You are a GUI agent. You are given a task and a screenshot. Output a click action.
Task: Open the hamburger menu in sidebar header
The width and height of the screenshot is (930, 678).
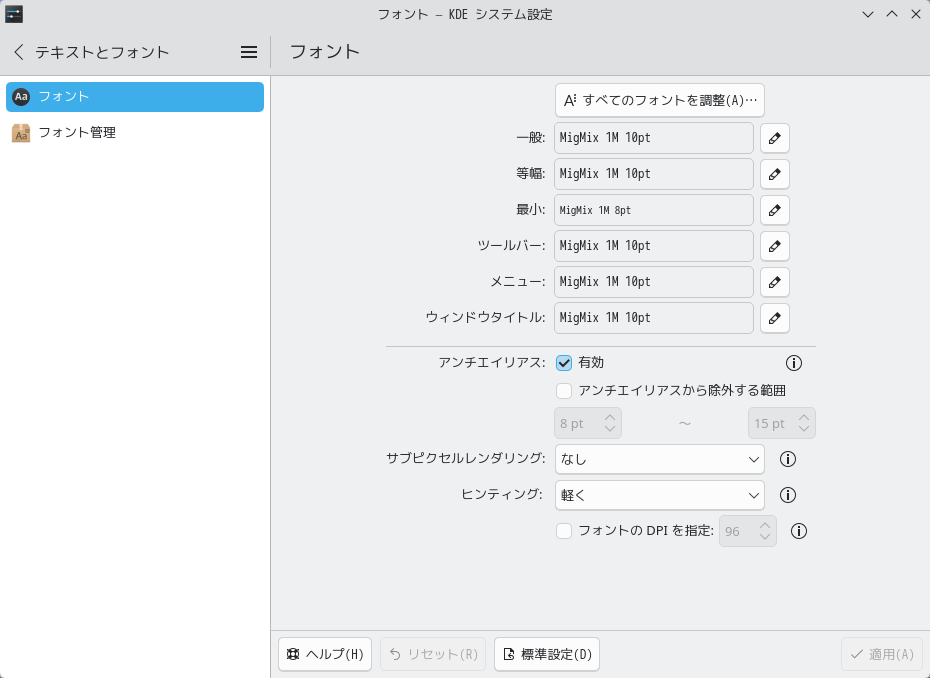point(249,52)
